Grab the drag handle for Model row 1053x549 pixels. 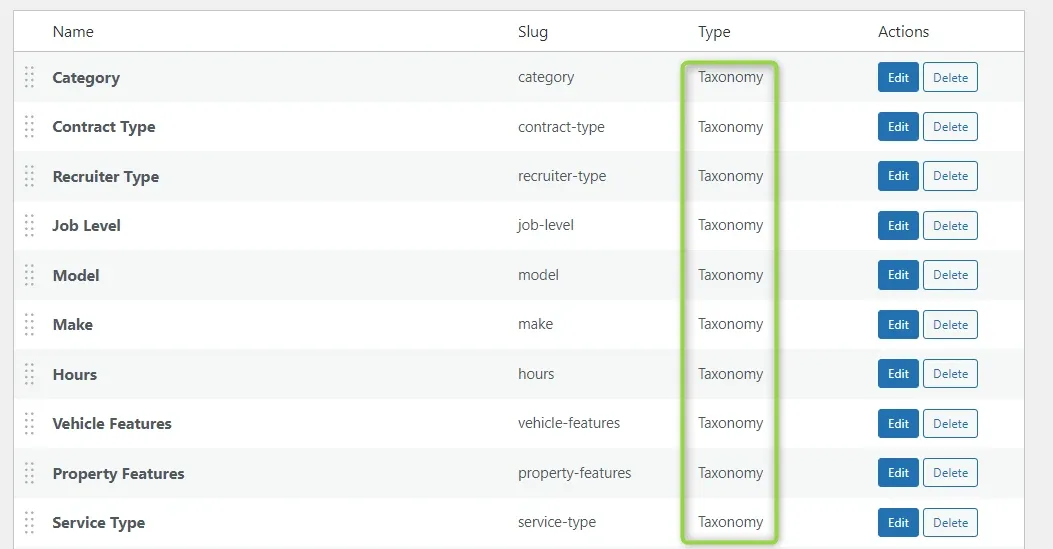point(30,275)
